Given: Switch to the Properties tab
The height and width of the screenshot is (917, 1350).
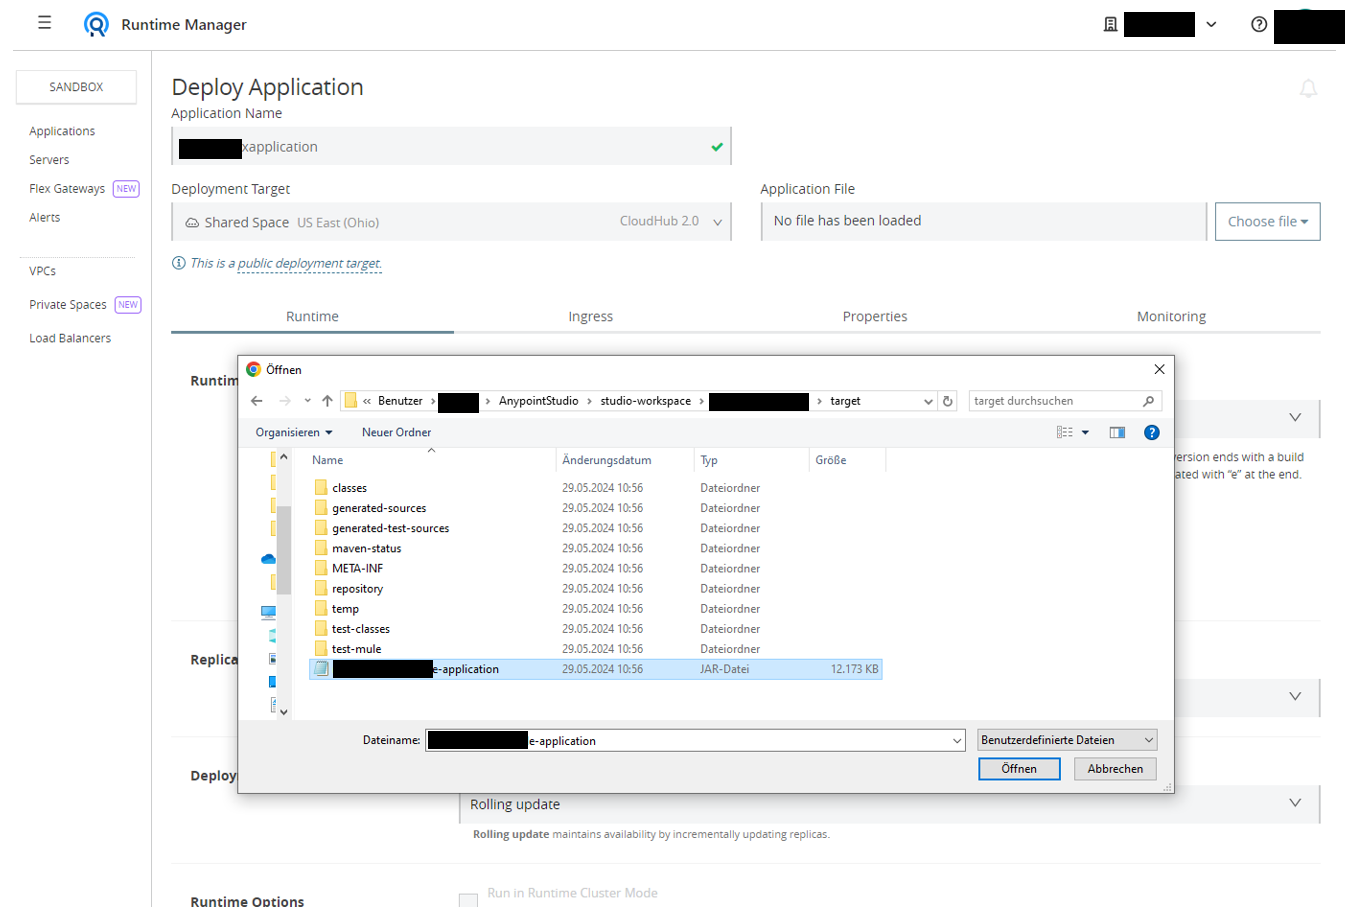Looking at the screenshot, I should (874, 316).
